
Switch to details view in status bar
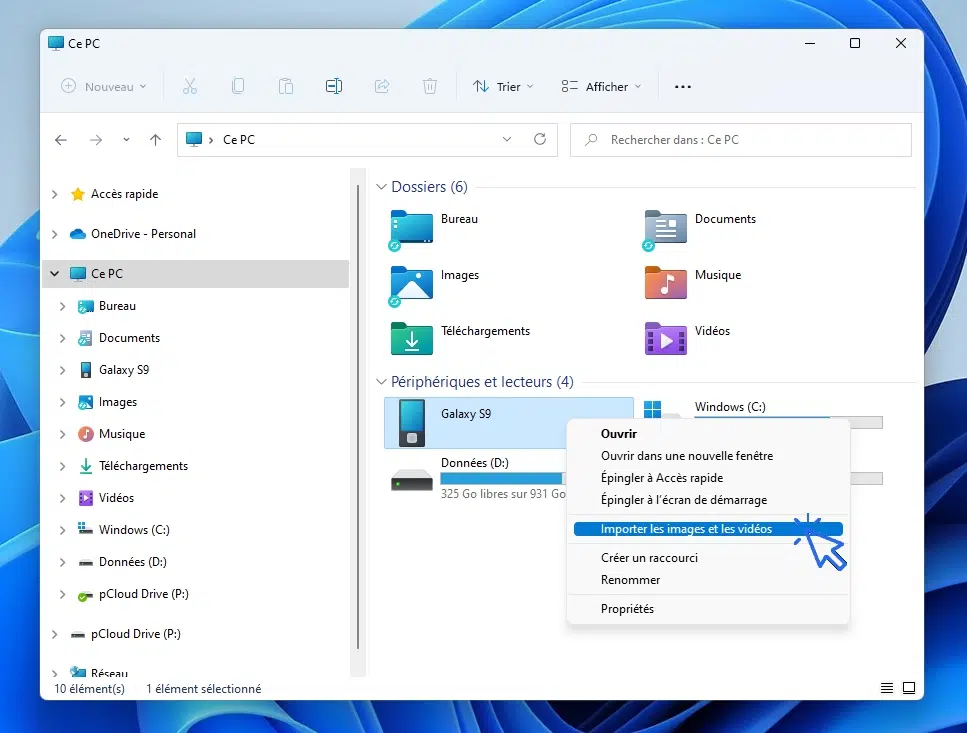887,688
